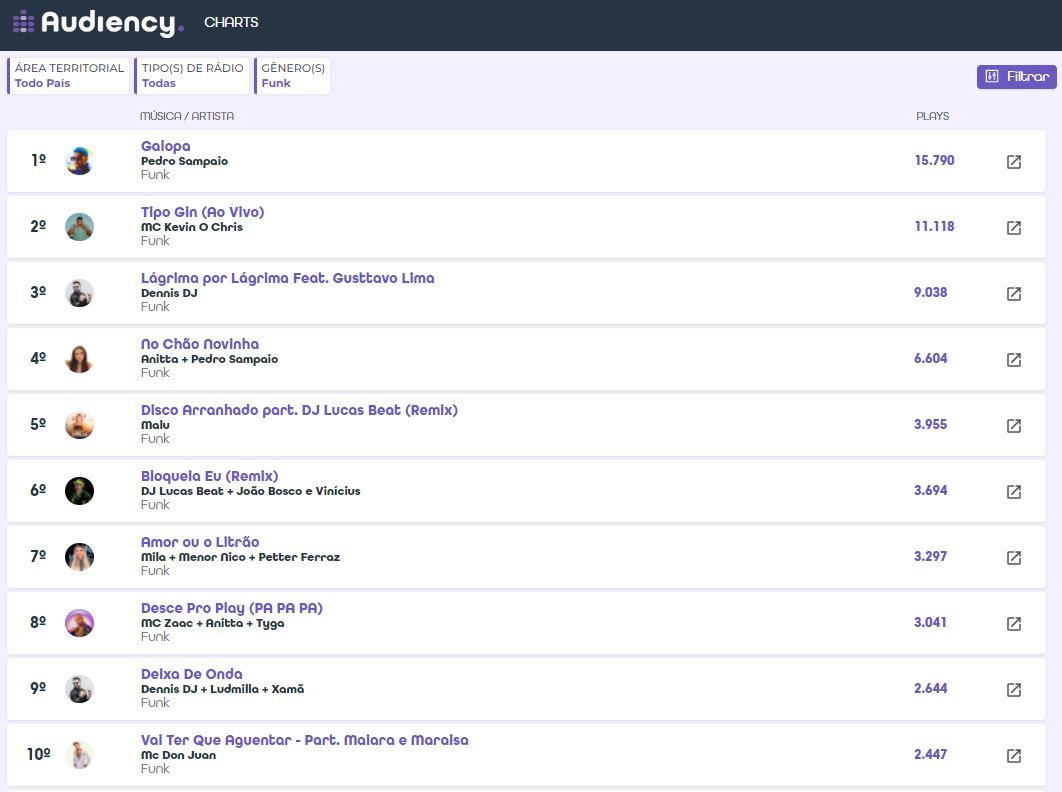
Task: Click Malu avatar in 5º row
Action: (x=79, y=425)
